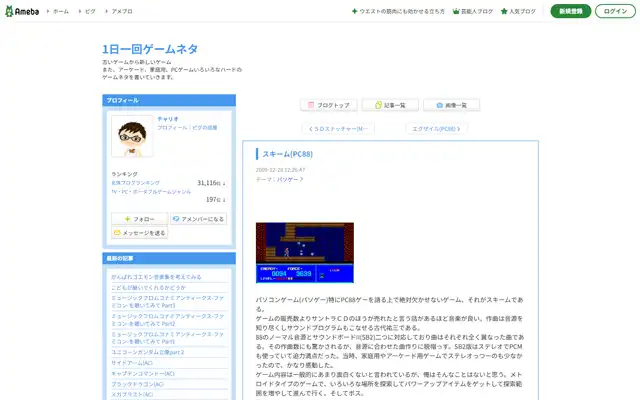Open blog title 1日一回ゲームネタ
640x400 pixels.
150,49
